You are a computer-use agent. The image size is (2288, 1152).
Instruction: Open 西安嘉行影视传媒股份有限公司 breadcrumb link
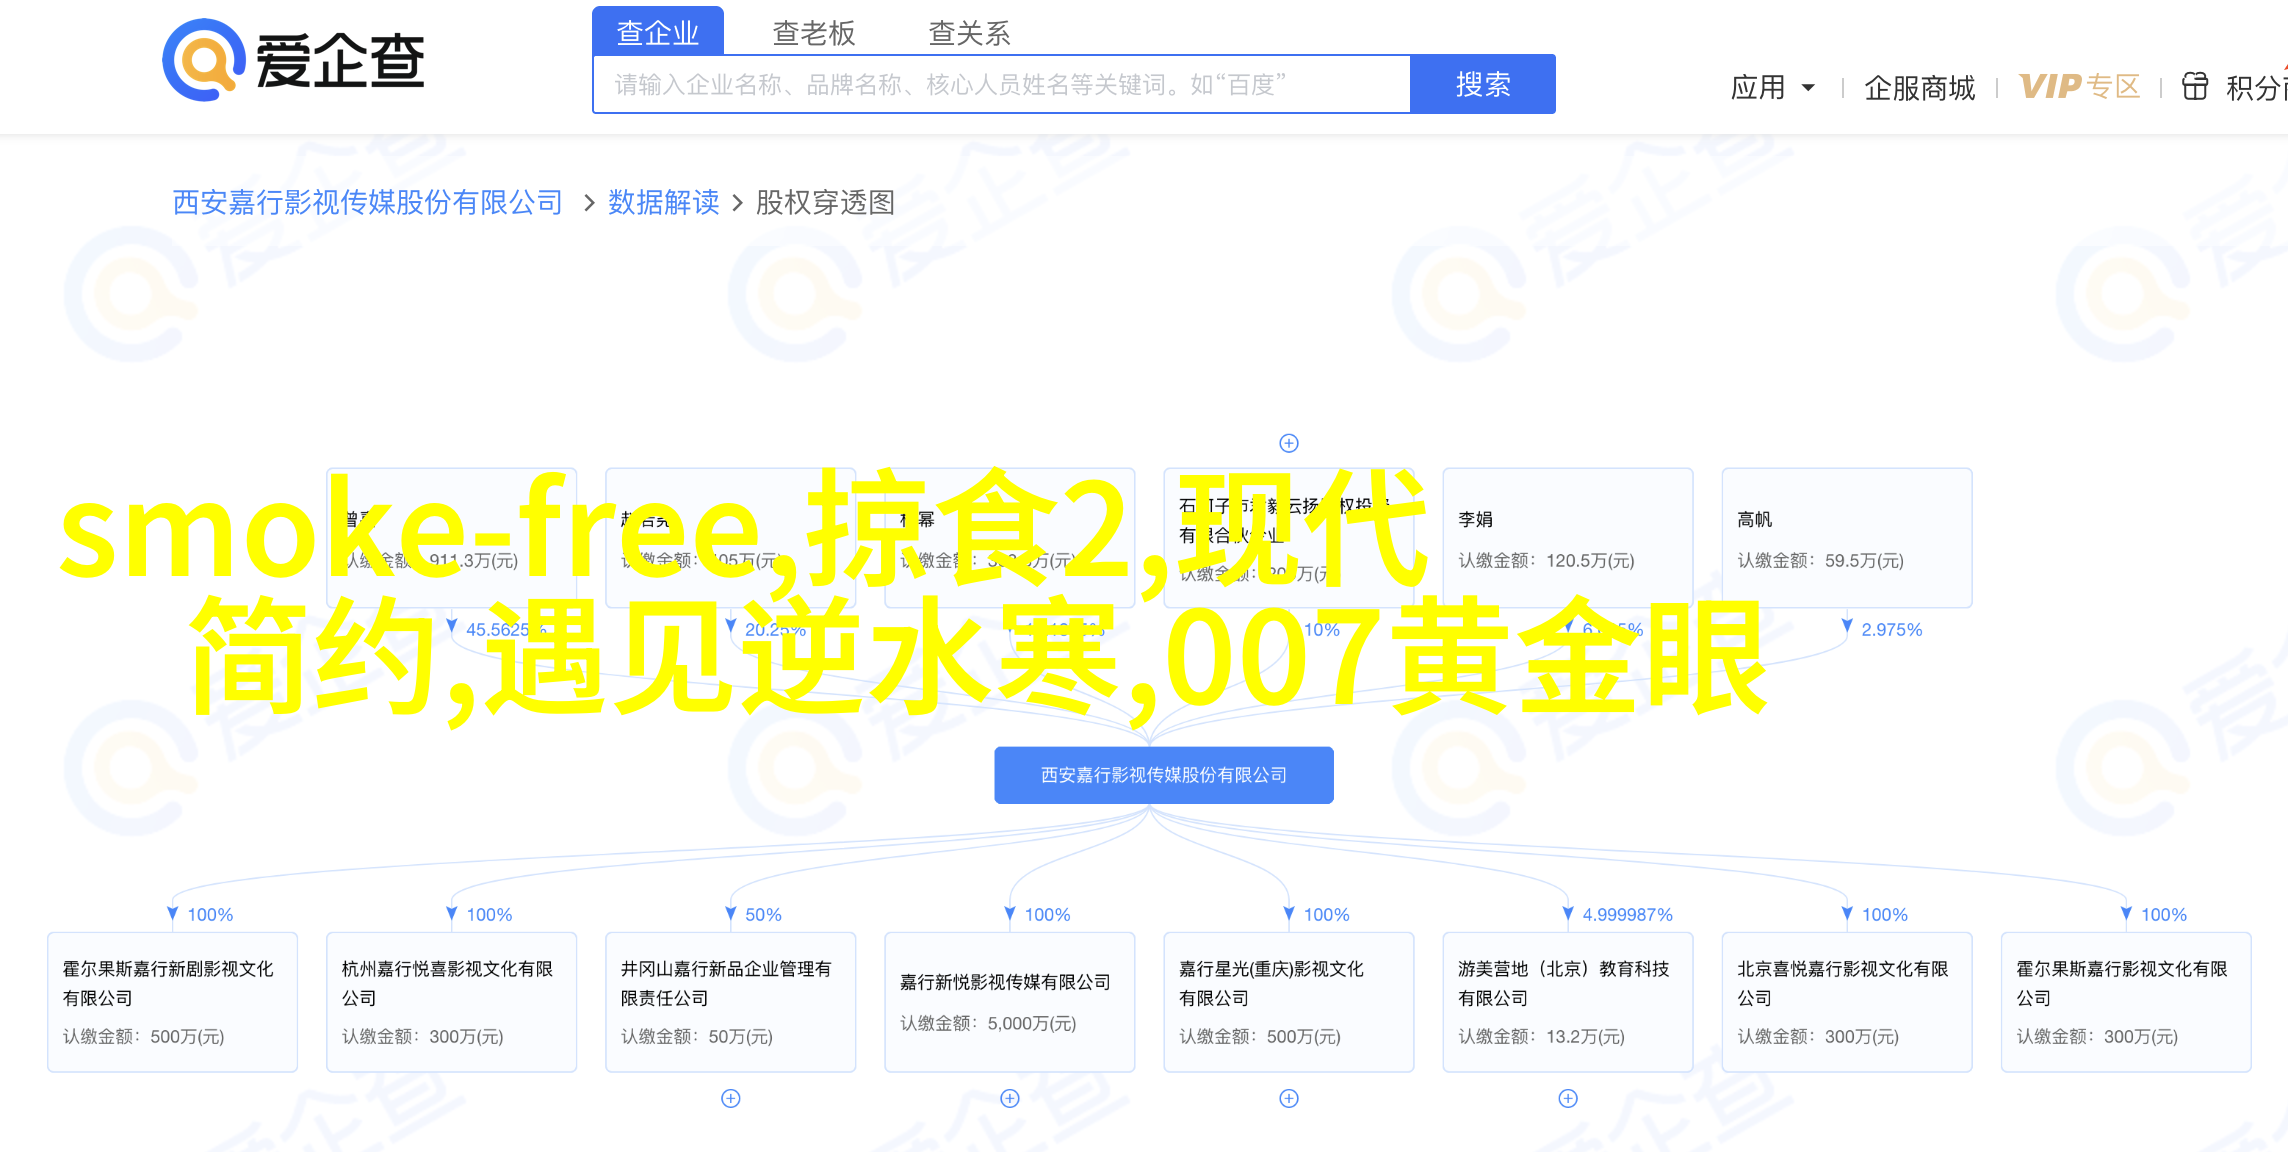368,203
